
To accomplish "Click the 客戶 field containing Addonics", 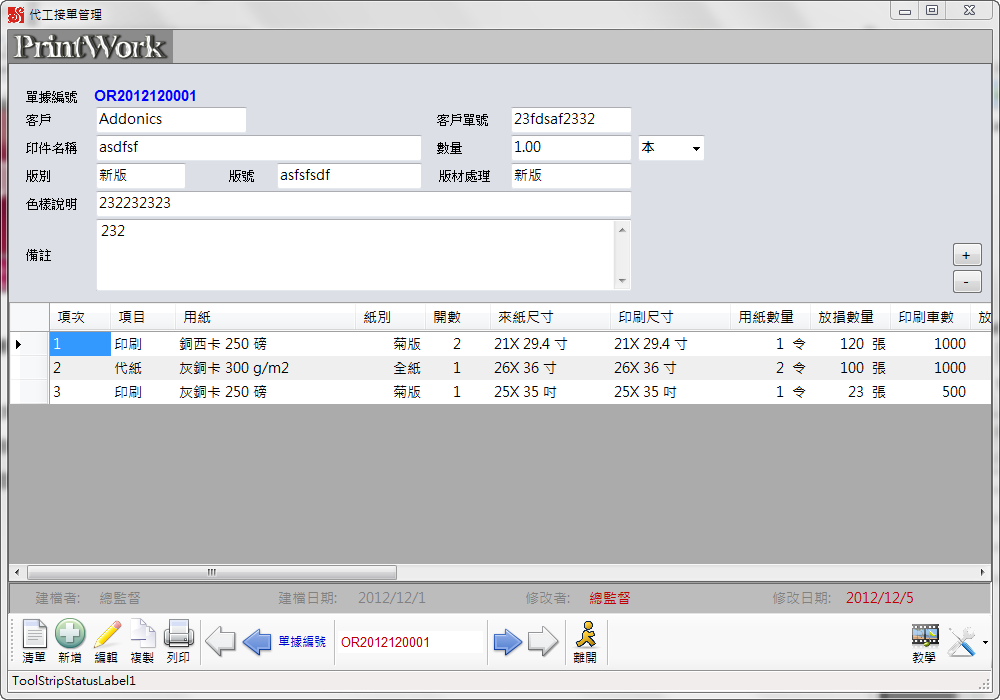I will [x=171, y=120].
